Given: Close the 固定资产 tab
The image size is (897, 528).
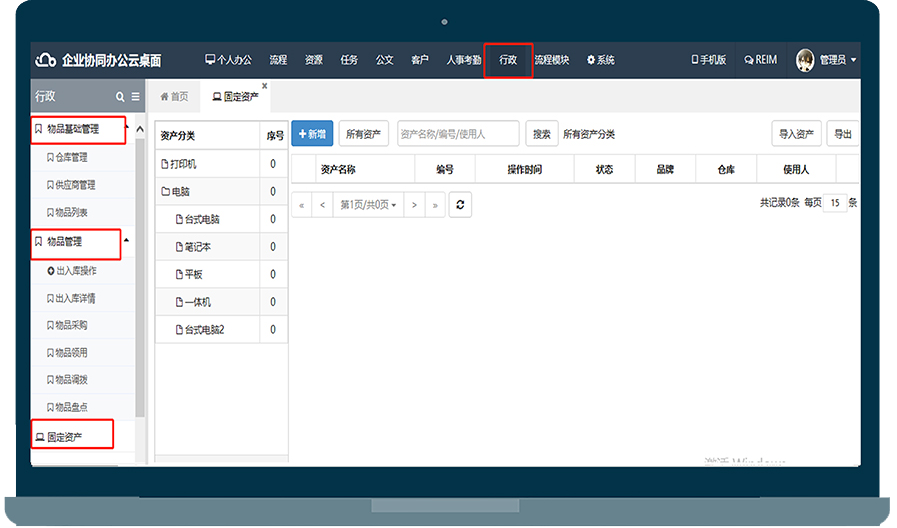Looking at the screenshot, I should click(x=264, y=86).
